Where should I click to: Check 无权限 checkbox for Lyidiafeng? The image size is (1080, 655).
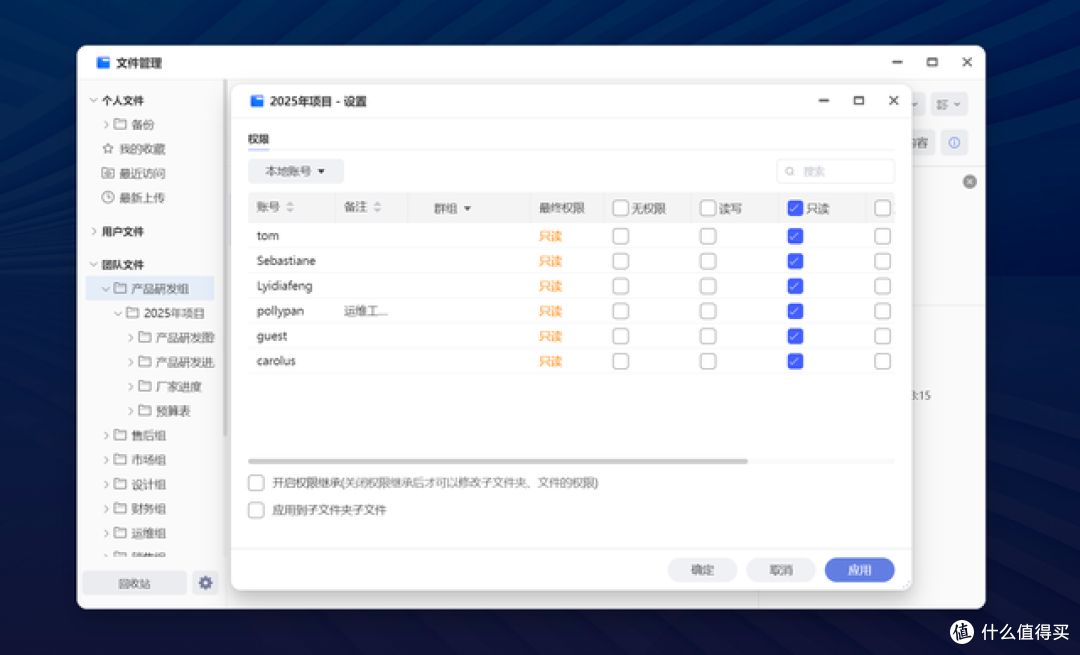[621, 286]
